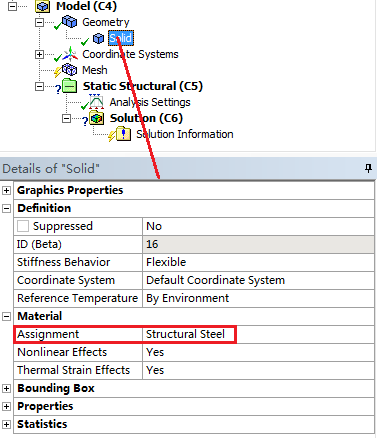Screen dimensions: 377x438
Task: Select the Solution (C6) label
Action: click(146, 118)
